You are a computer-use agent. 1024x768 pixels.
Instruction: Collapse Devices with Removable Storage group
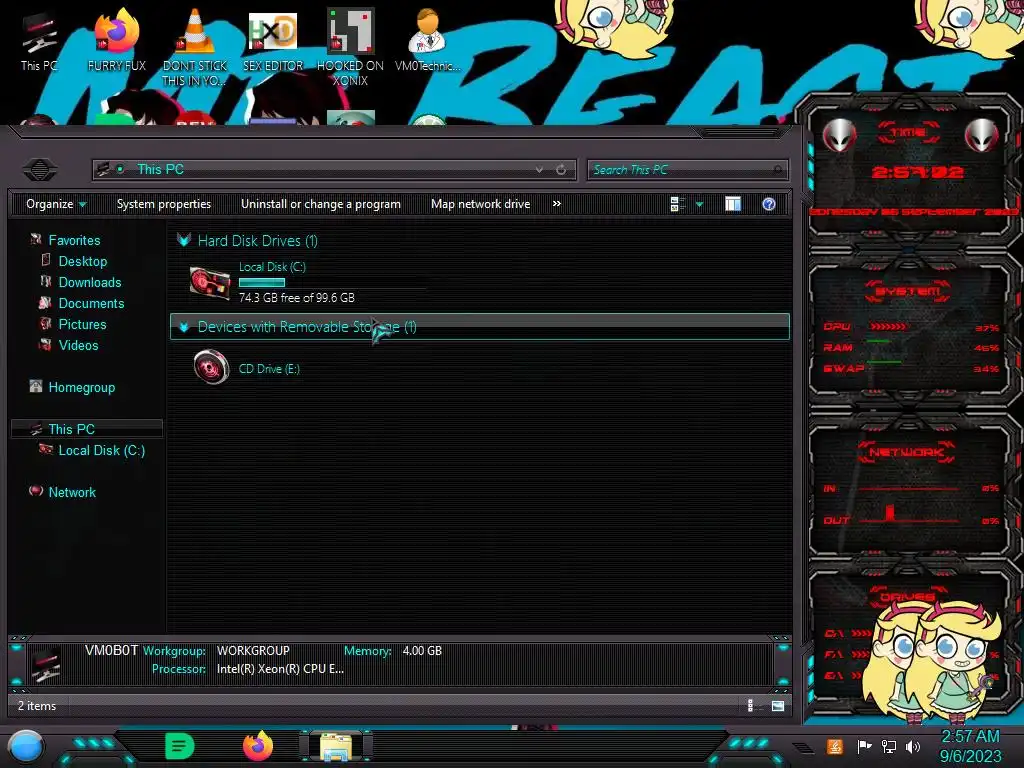[184, 327]
